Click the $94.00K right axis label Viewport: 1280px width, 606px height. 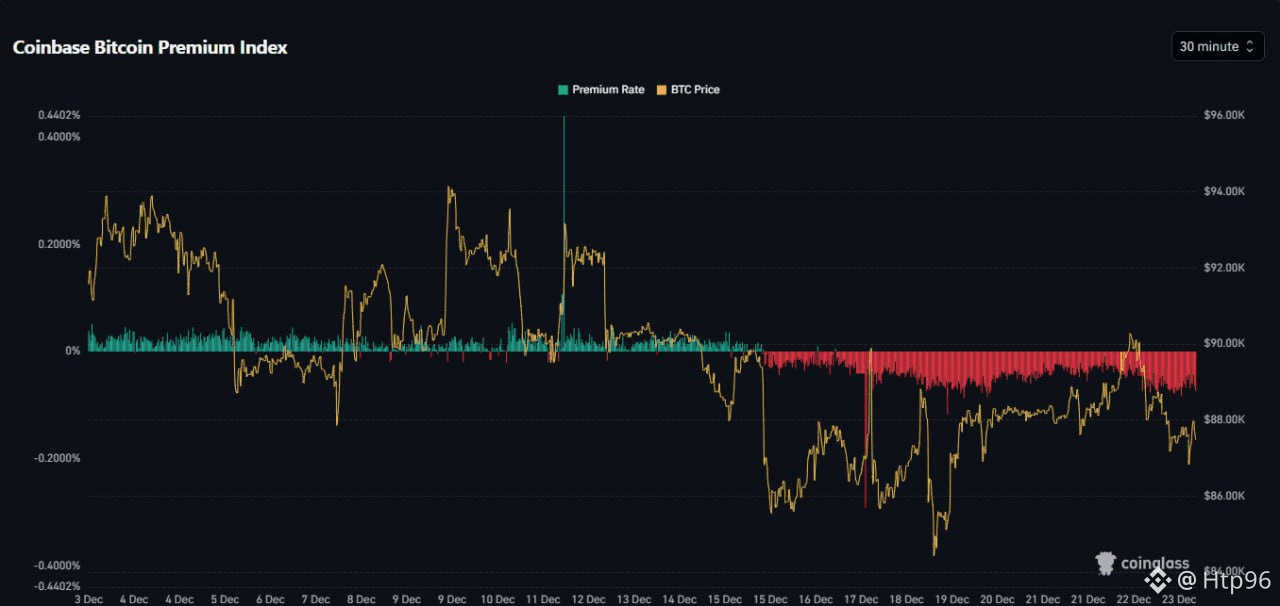1224,192
